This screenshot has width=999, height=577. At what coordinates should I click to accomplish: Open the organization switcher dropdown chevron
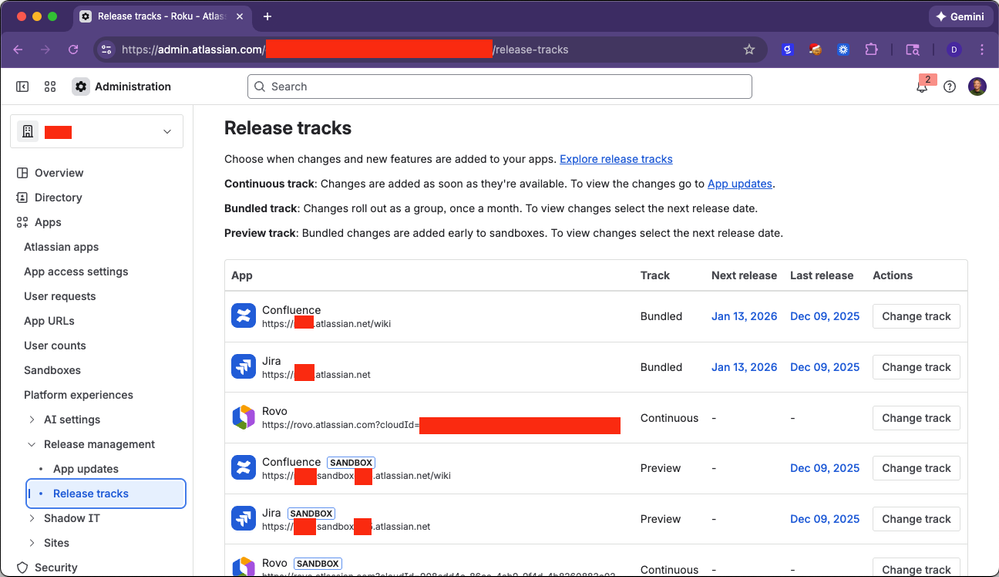(x=167, y=132)
